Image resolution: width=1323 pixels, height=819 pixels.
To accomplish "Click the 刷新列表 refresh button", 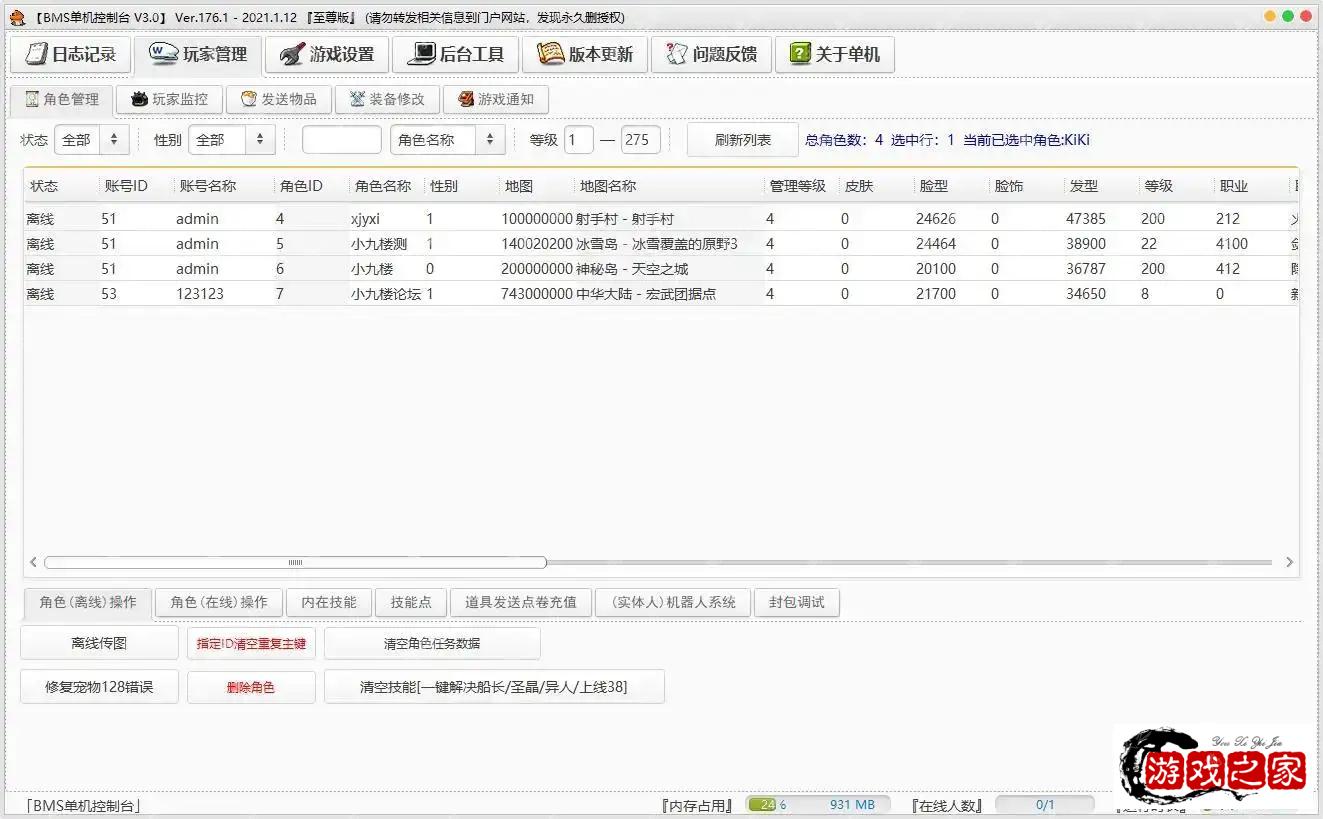I will (x=742, y=140).
